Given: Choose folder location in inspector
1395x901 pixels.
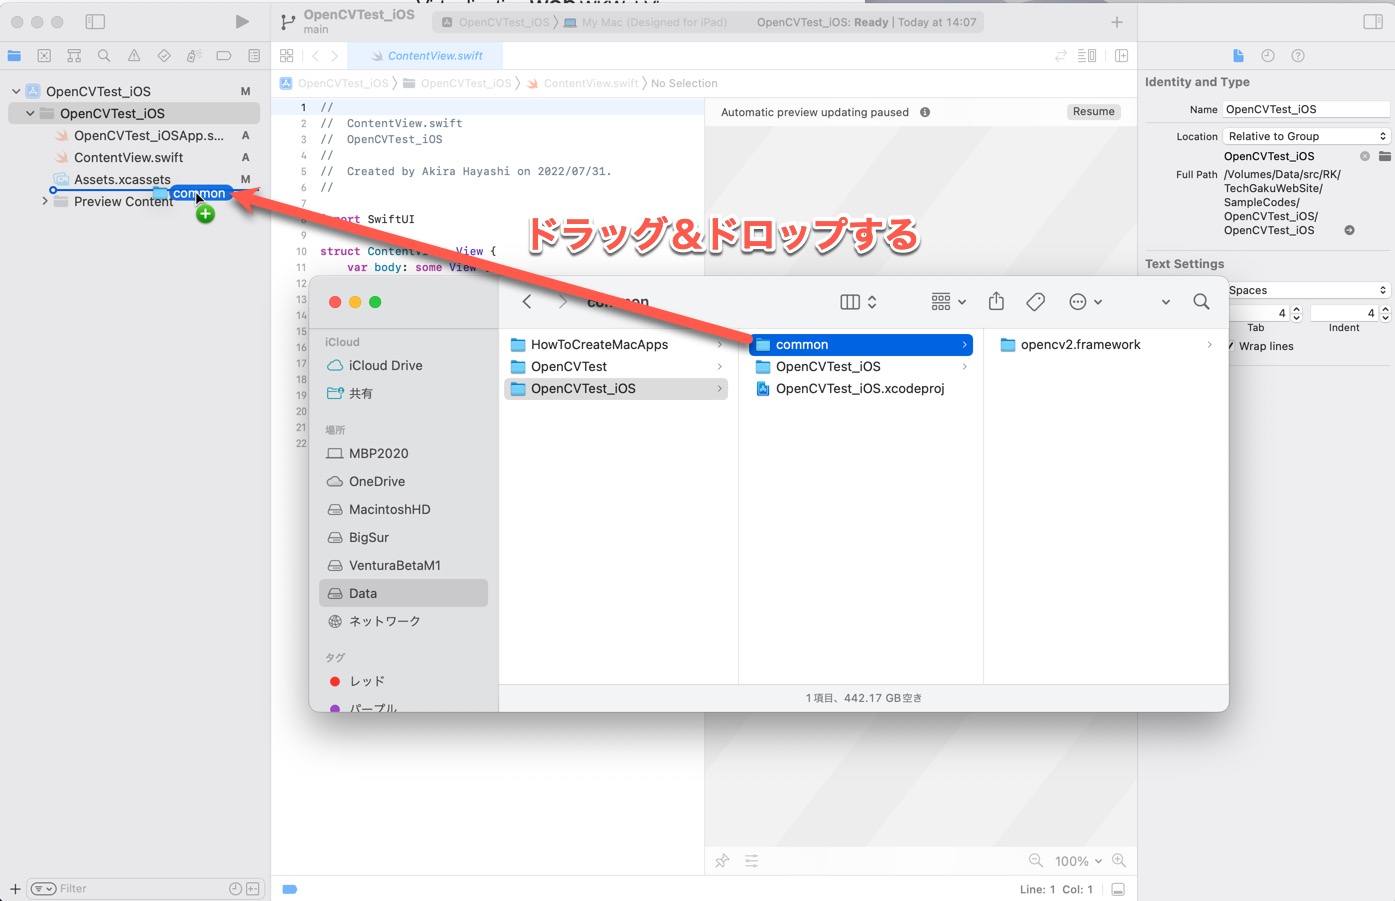Looking at the screenshot, I should coord(1385,156).
